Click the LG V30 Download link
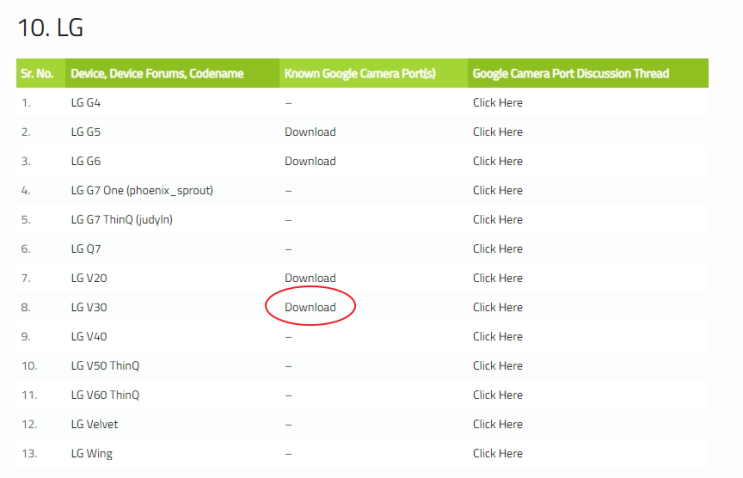The height and width of the screenshot is (478, 743). 310,307
